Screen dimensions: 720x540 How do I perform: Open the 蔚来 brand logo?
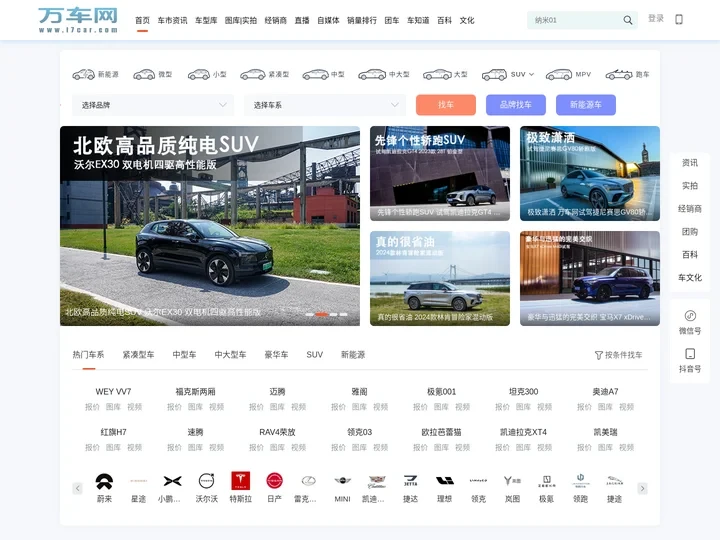(x=104, y=481)
